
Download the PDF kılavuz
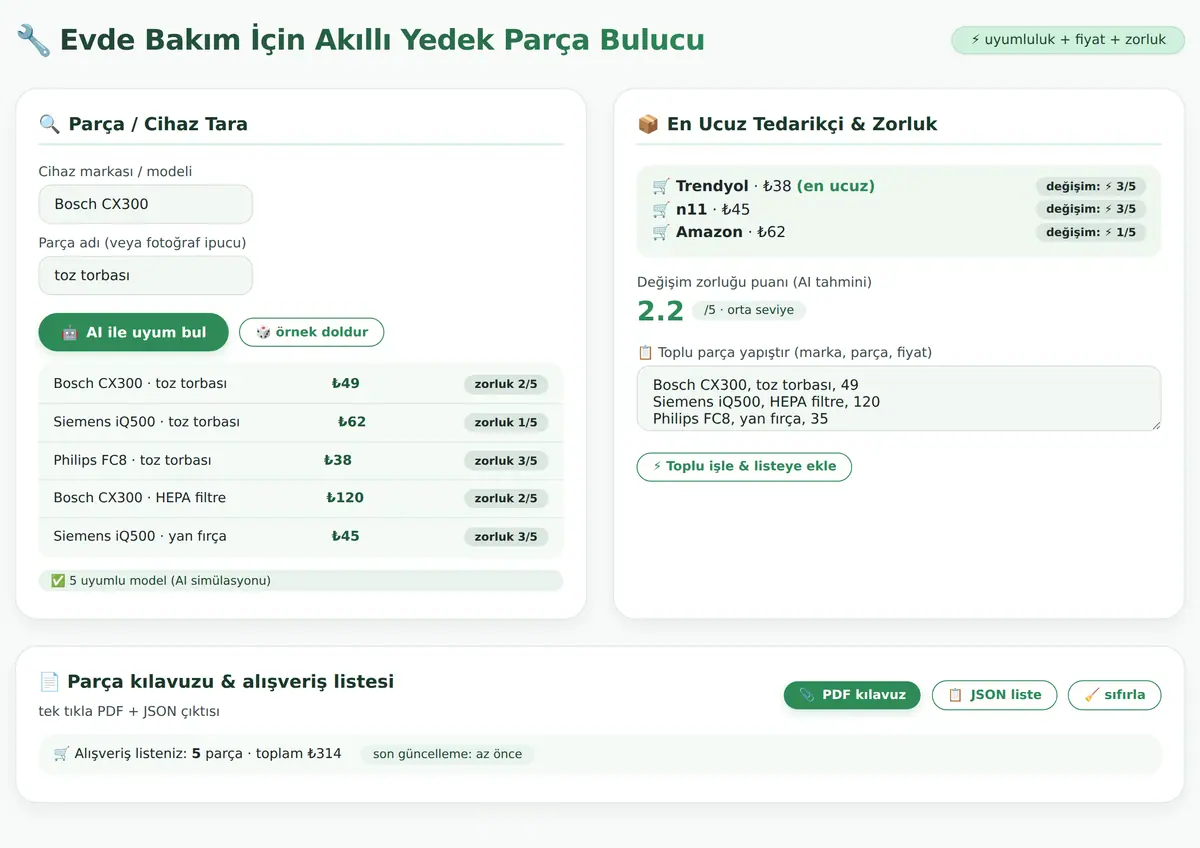point(852,695)
